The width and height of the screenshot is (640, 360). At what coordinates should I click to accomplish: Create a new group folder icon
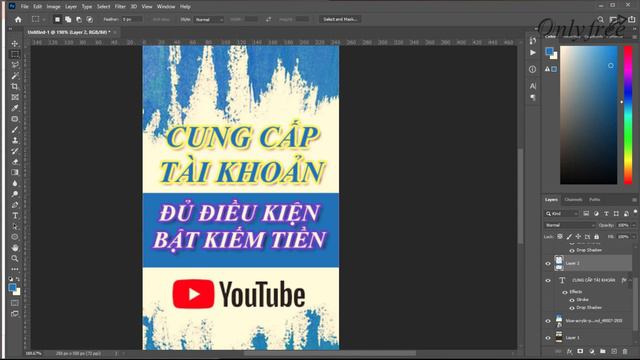point(603,351)
